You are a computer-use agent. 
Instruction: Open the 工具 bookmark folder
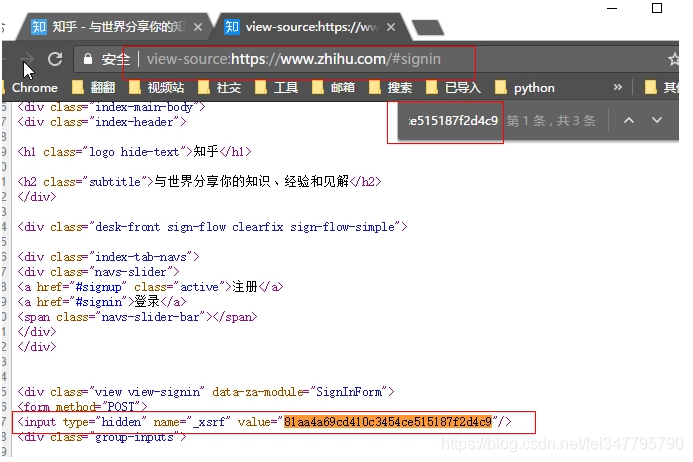tap(277, 88)
